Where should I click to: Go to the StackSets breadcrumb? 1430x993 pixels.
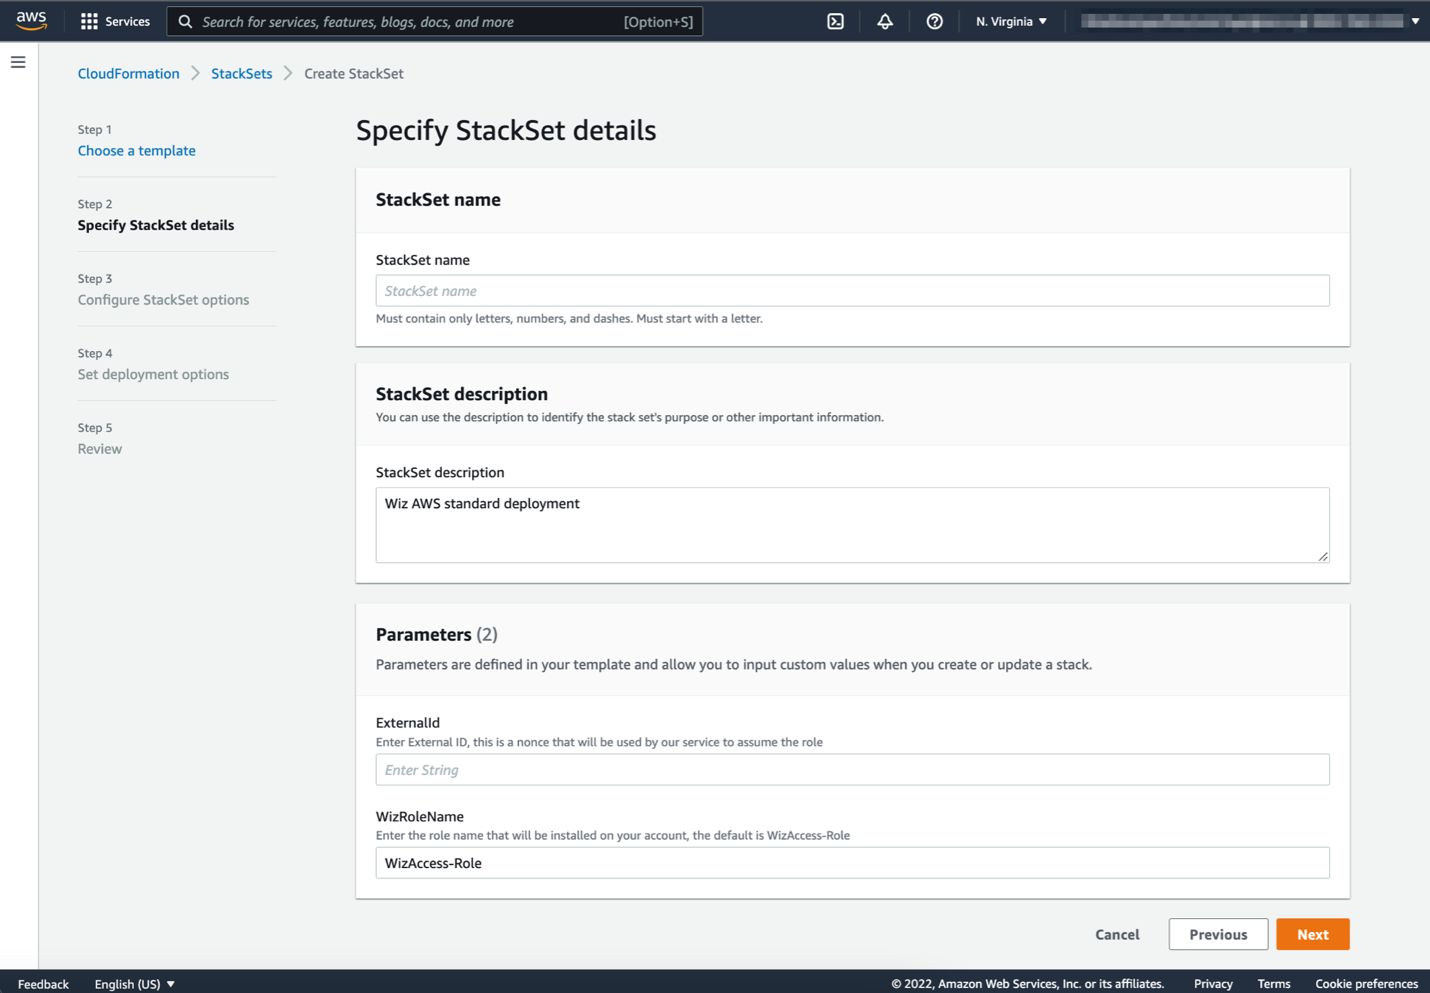(241, 73)
